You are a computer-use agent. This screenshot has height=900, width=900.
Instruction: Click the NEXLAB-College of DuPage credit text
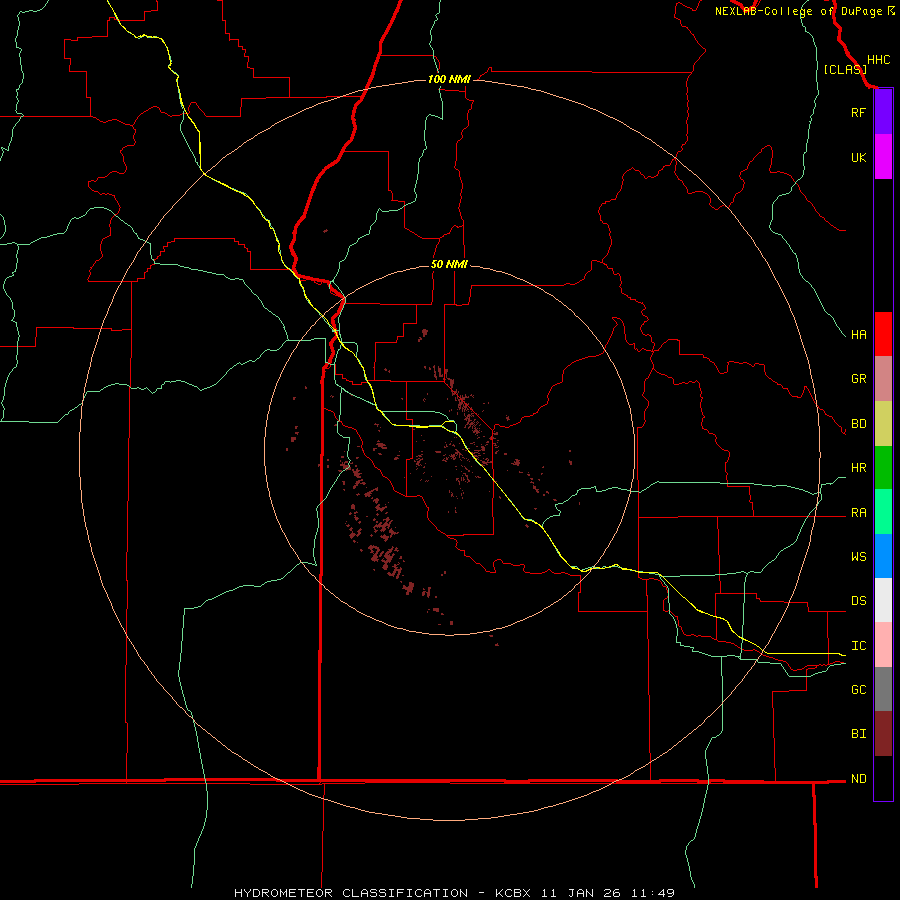799,11
